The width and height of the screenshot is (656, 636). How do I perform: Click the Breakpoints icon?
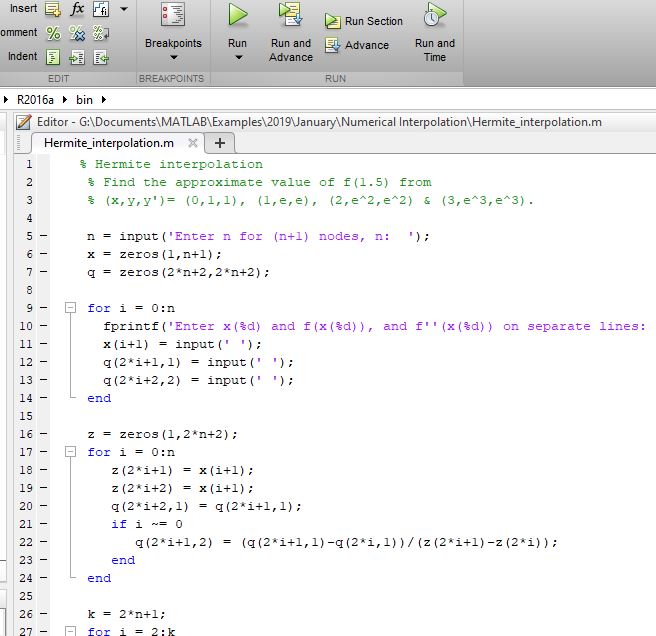(x=173, y=15)
